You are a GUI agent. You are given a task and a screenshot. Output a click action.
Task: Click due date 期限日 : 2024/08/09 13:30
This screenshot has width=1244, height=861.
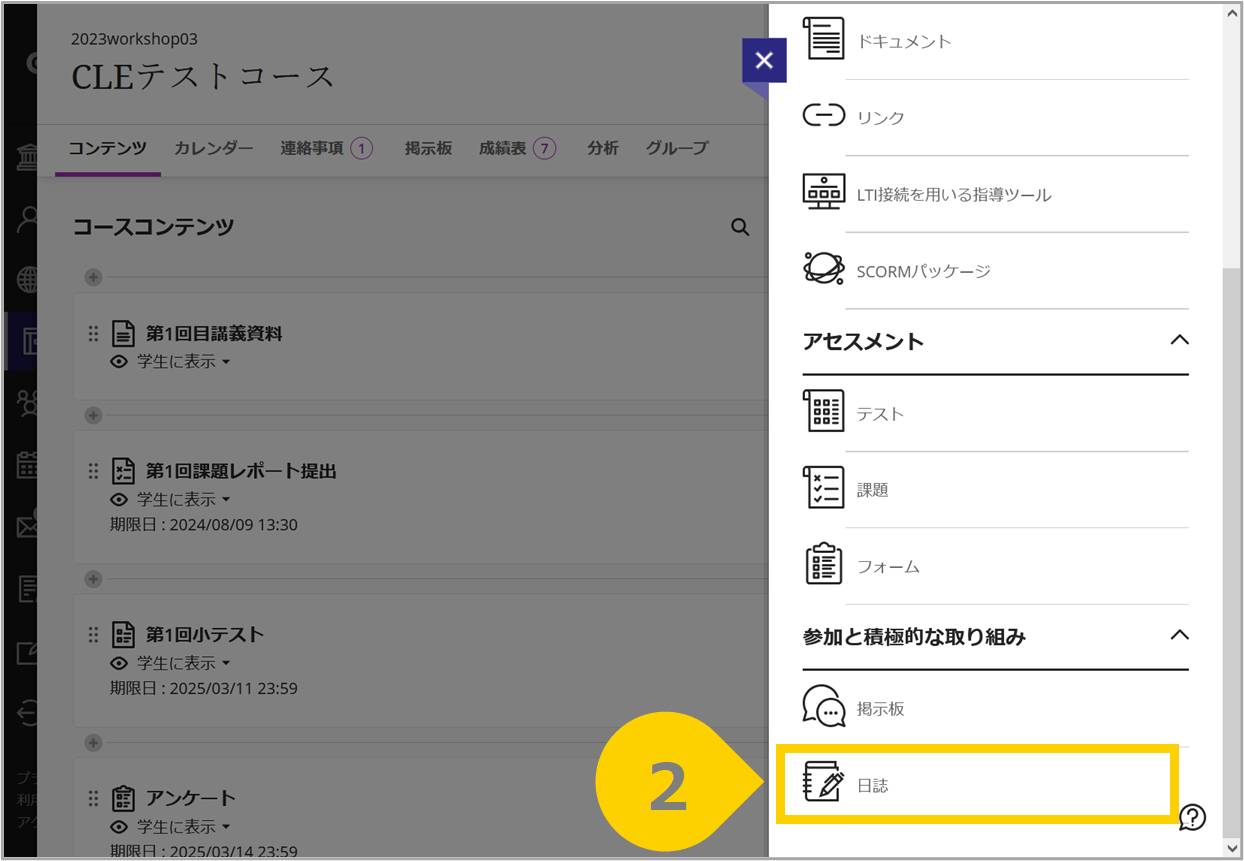[x=204, y=525]
